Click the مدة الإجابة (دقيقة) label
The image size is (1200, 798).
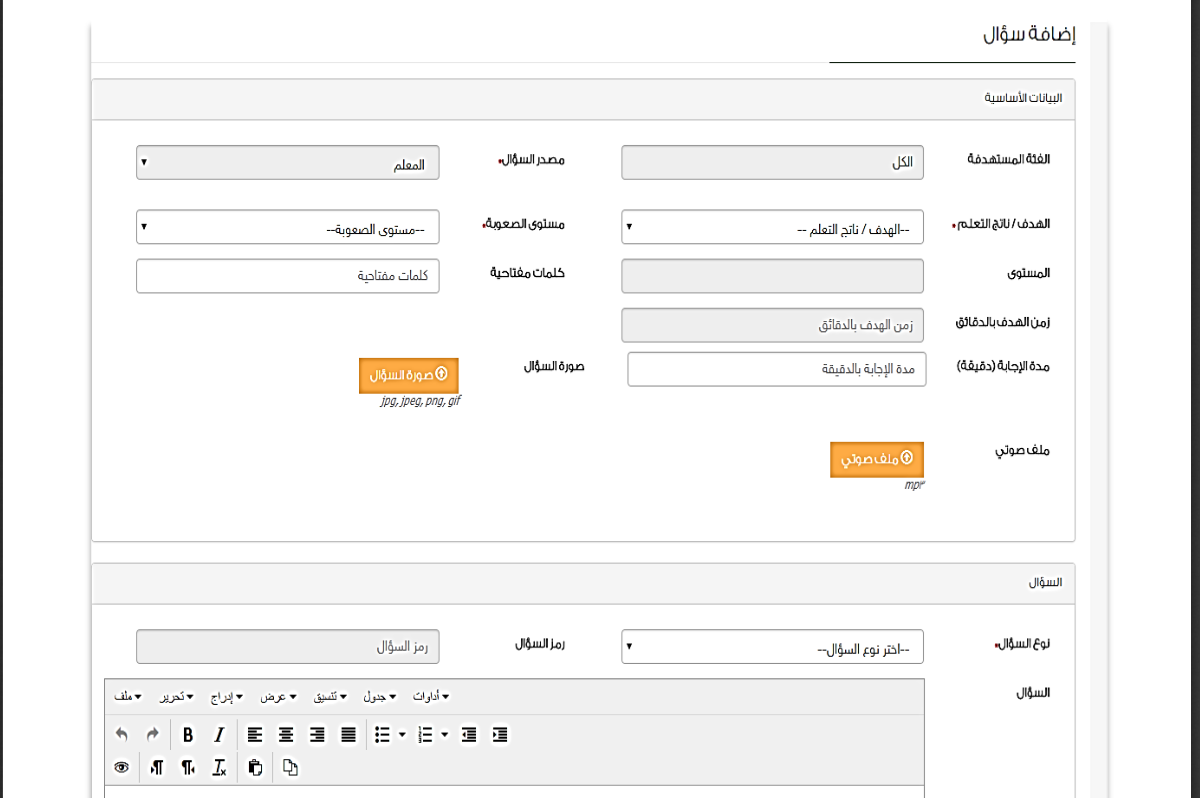click(x=1003, y=366)
